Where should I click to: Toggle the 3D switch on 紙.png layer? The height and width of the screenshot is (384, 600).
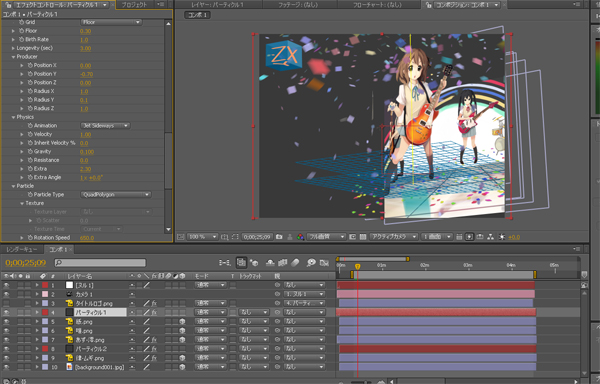click(x=183, y=322)
